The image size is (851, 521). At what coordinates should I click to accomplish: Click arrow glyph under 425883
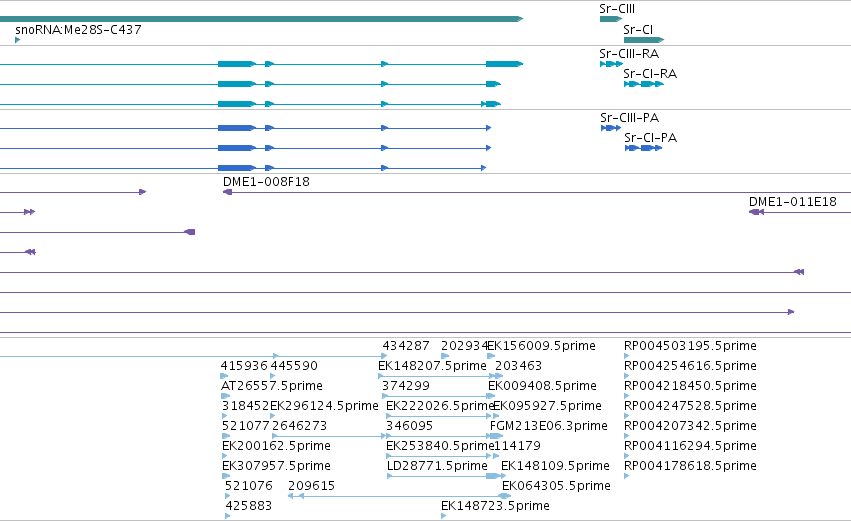pos(228,516)
